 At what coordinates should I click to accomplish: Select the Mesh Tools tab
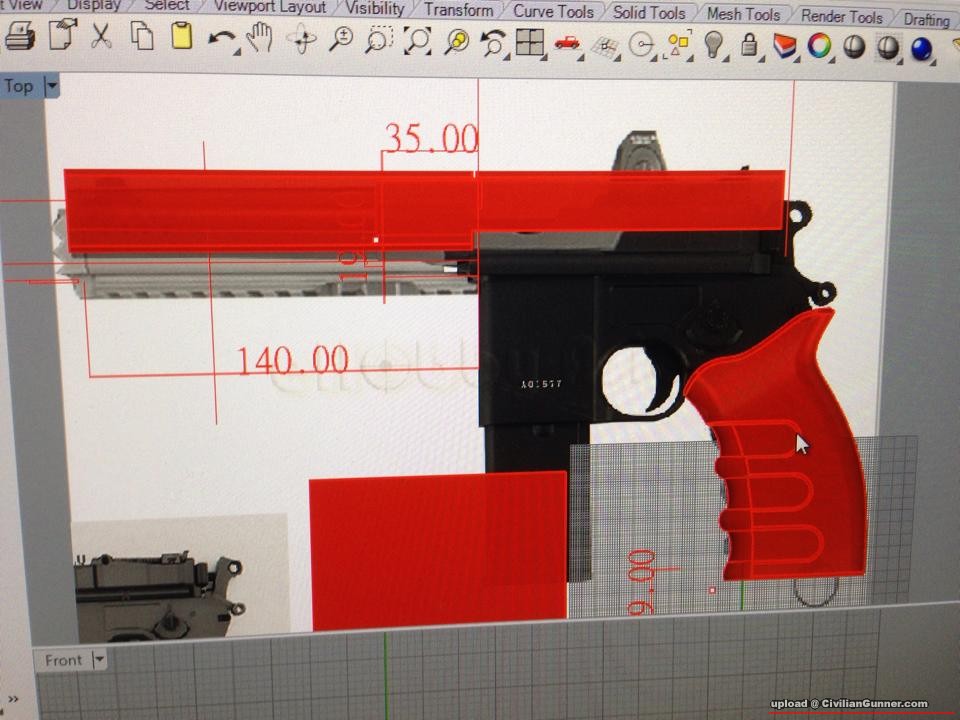tap(742, 14)
